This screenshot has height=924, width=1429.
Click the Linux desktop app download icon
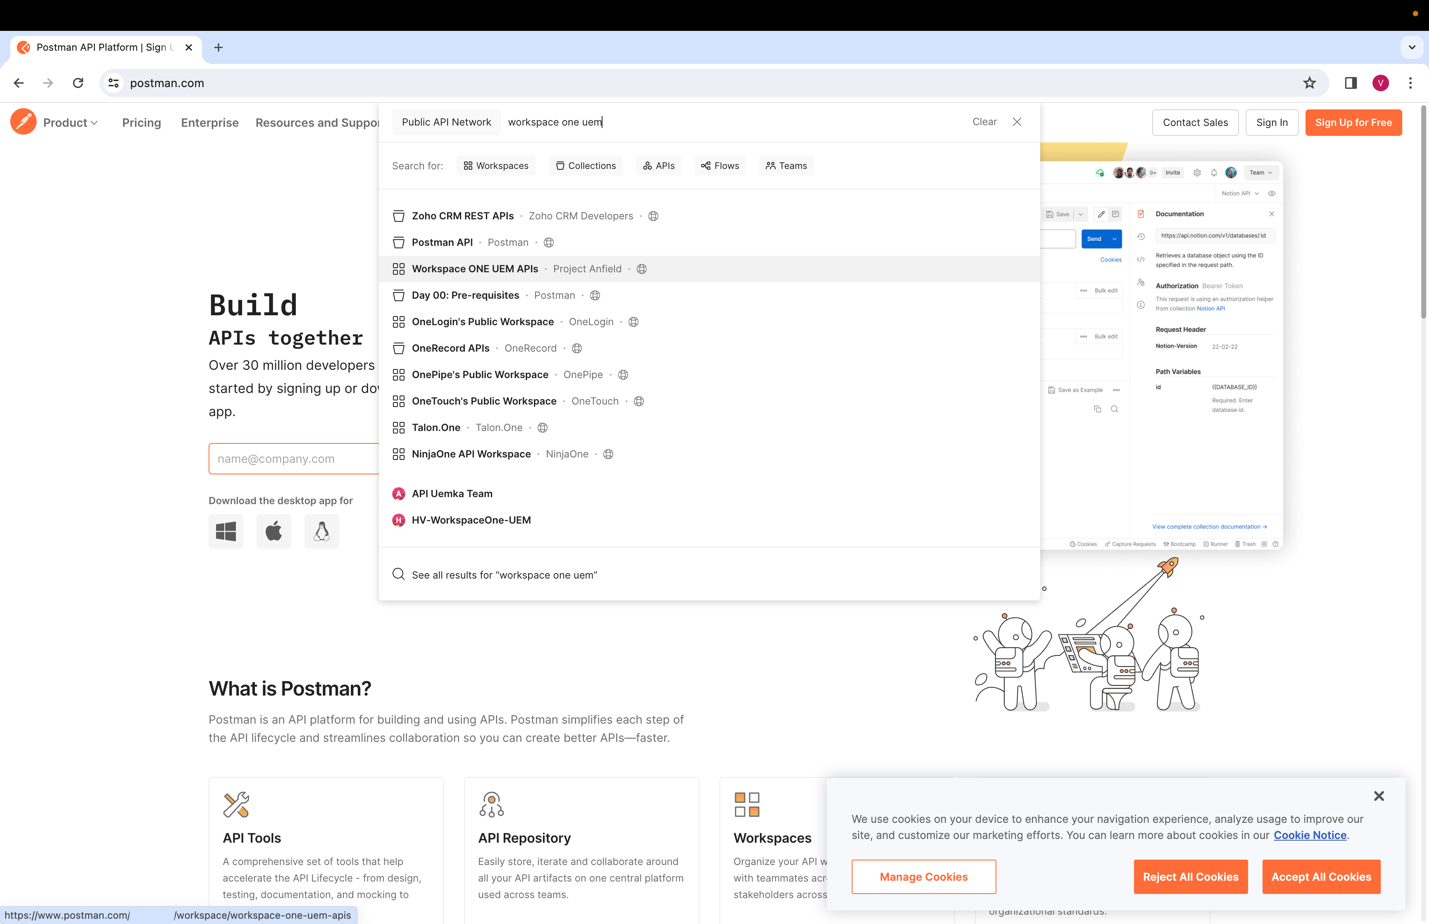(321, 531)
